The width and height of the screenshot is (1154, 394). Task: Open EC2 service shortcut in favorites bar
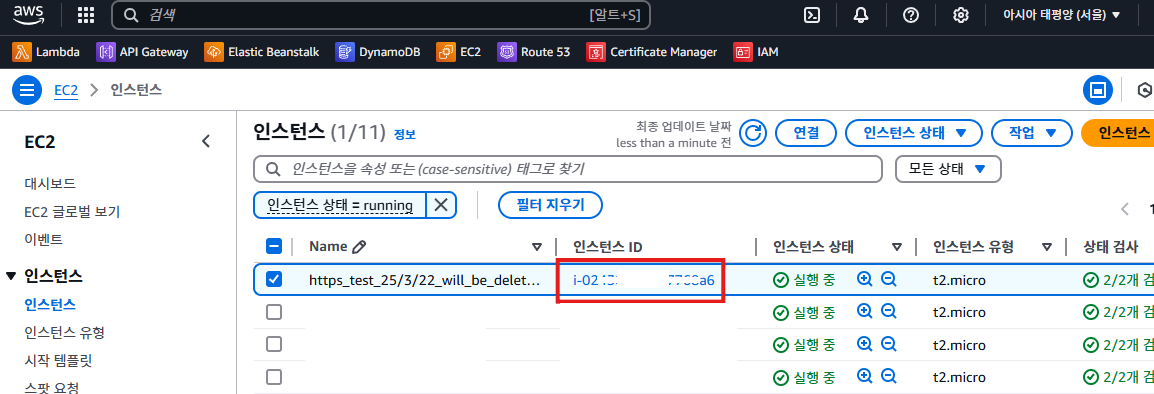(x=459, y=52)
